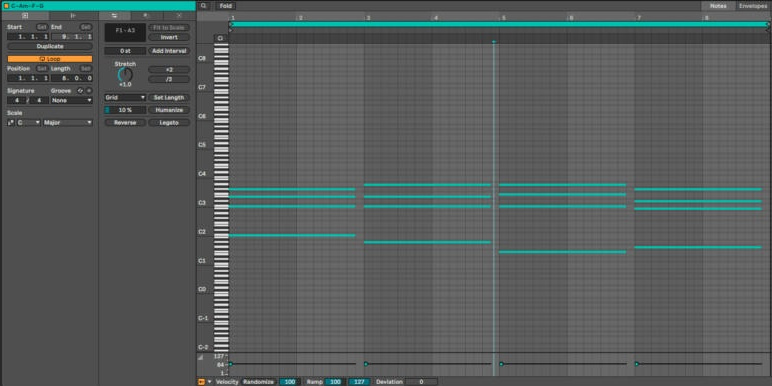Select the lowest note in bar 1
772x386 pixels.
[292, 235]
